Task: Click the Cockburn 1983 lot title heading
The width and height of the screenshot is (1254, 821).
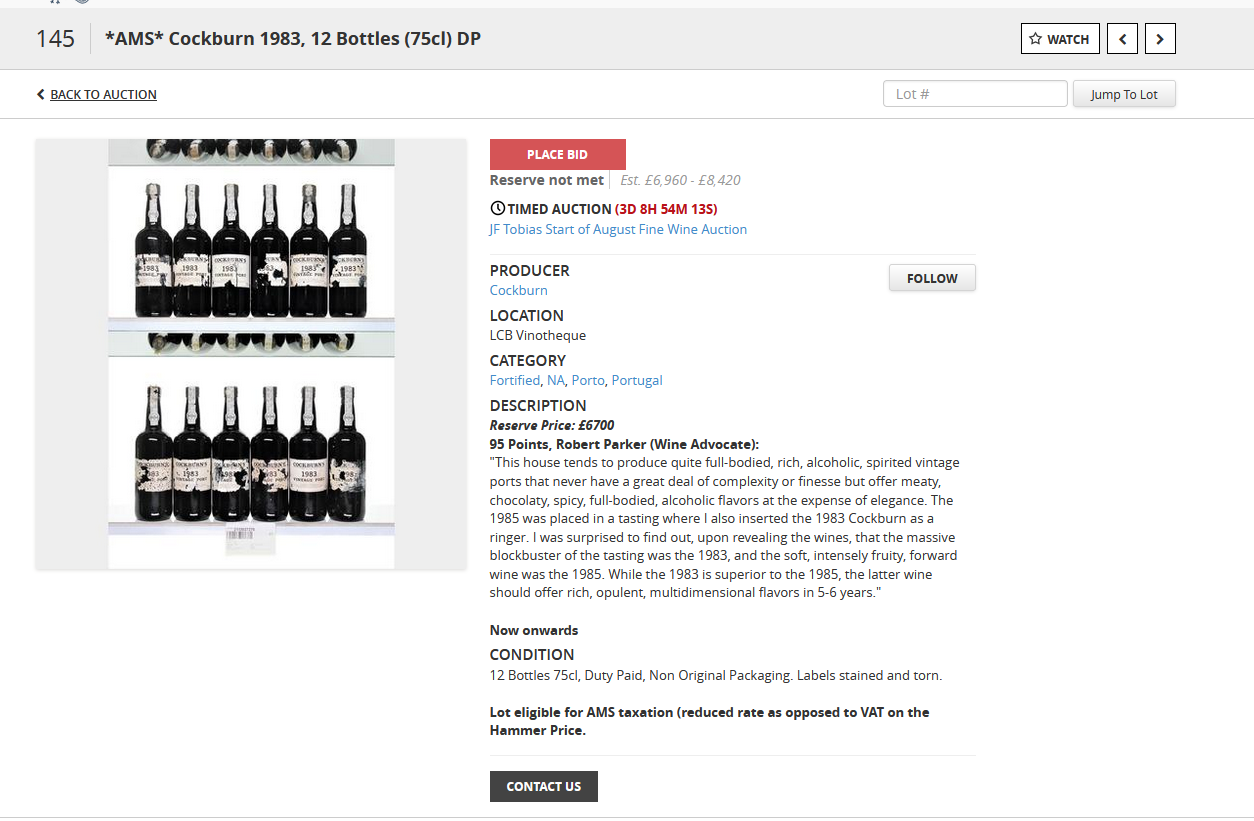Action: 293,39
